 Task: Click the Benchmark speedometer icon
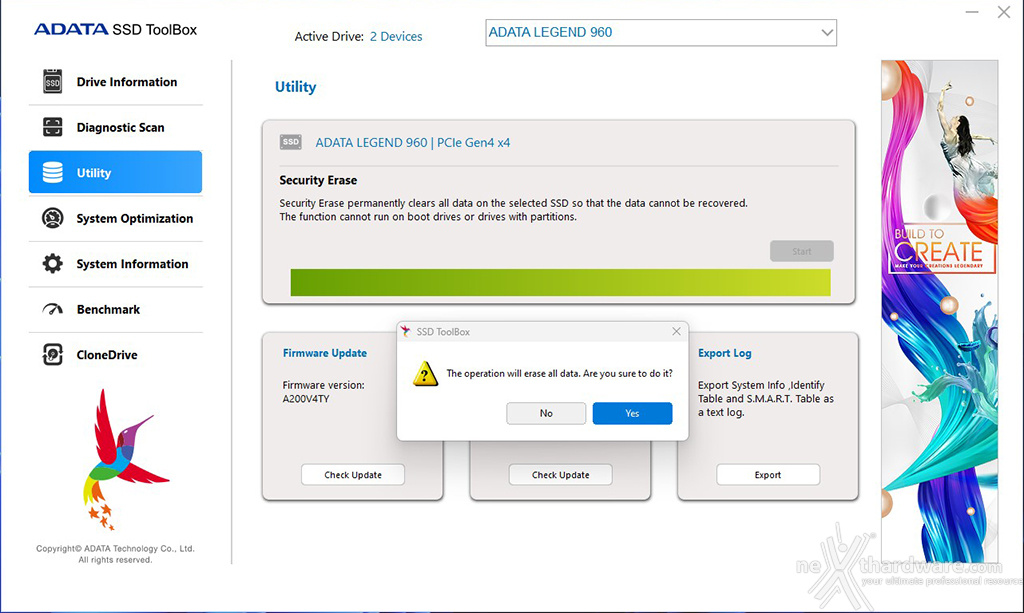click(52, 309)
